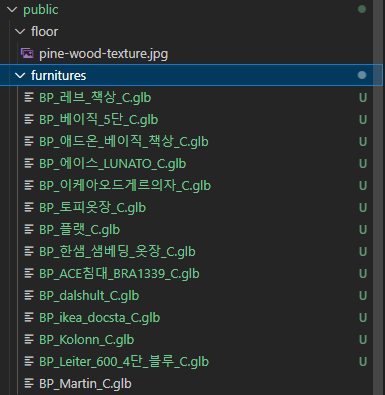Click the U badge of BP_레브_책상_C.glb
This screenshot has width=385, height=395.
point(363,98)
